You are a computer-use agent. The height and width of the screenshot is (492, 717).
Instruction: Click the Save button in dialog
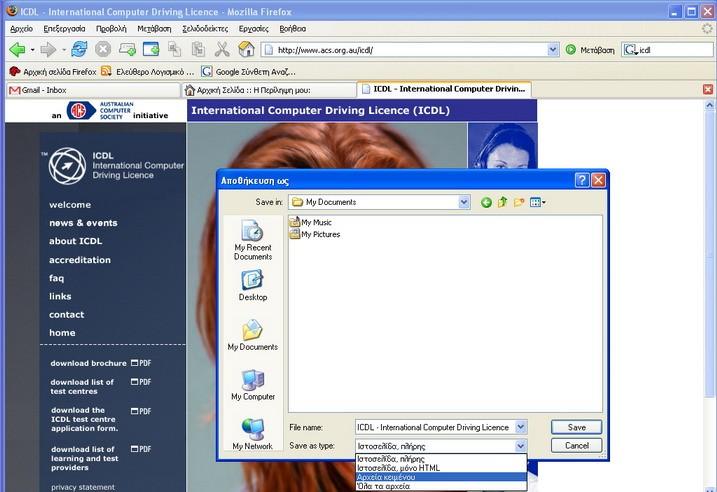pyautogui.click(x=576, y=427)
